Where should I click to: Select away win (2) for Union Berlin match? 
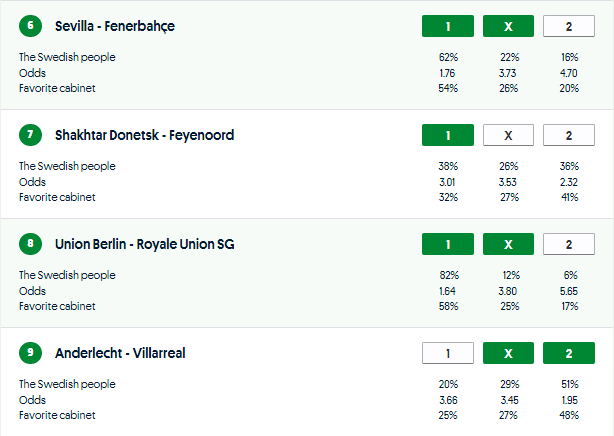coord(568,244)
